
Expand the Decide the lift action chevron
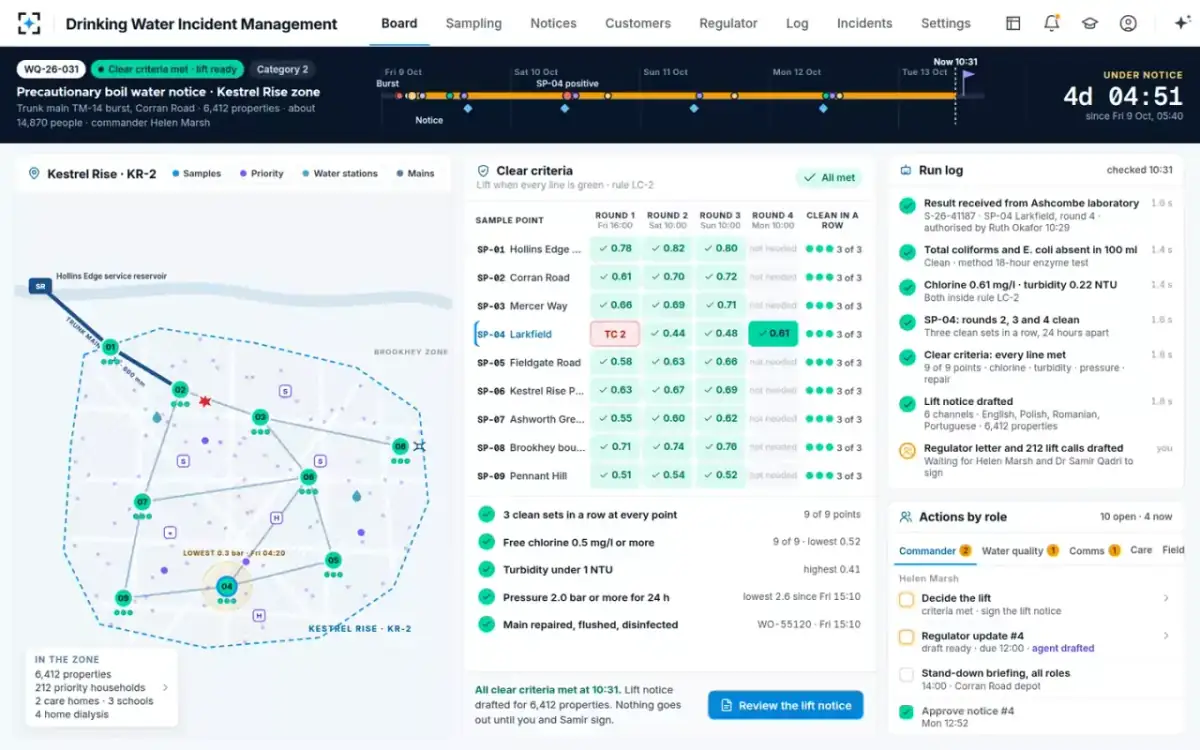[1166, 599]
